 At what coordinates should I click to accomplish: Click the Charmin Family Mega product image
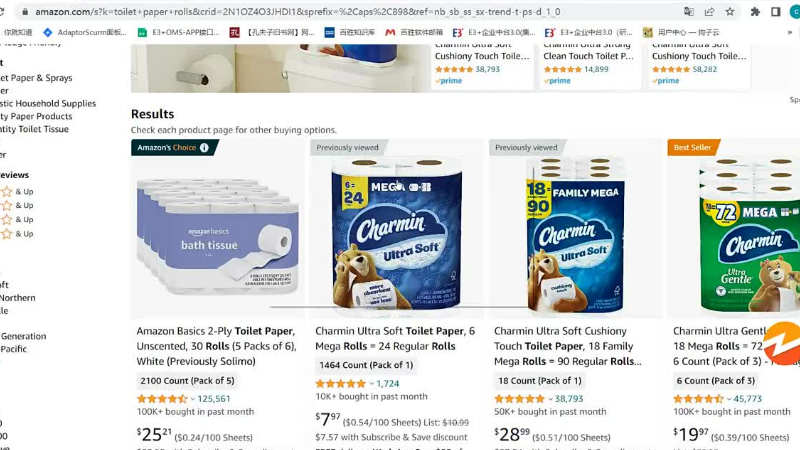pos(576,235)
